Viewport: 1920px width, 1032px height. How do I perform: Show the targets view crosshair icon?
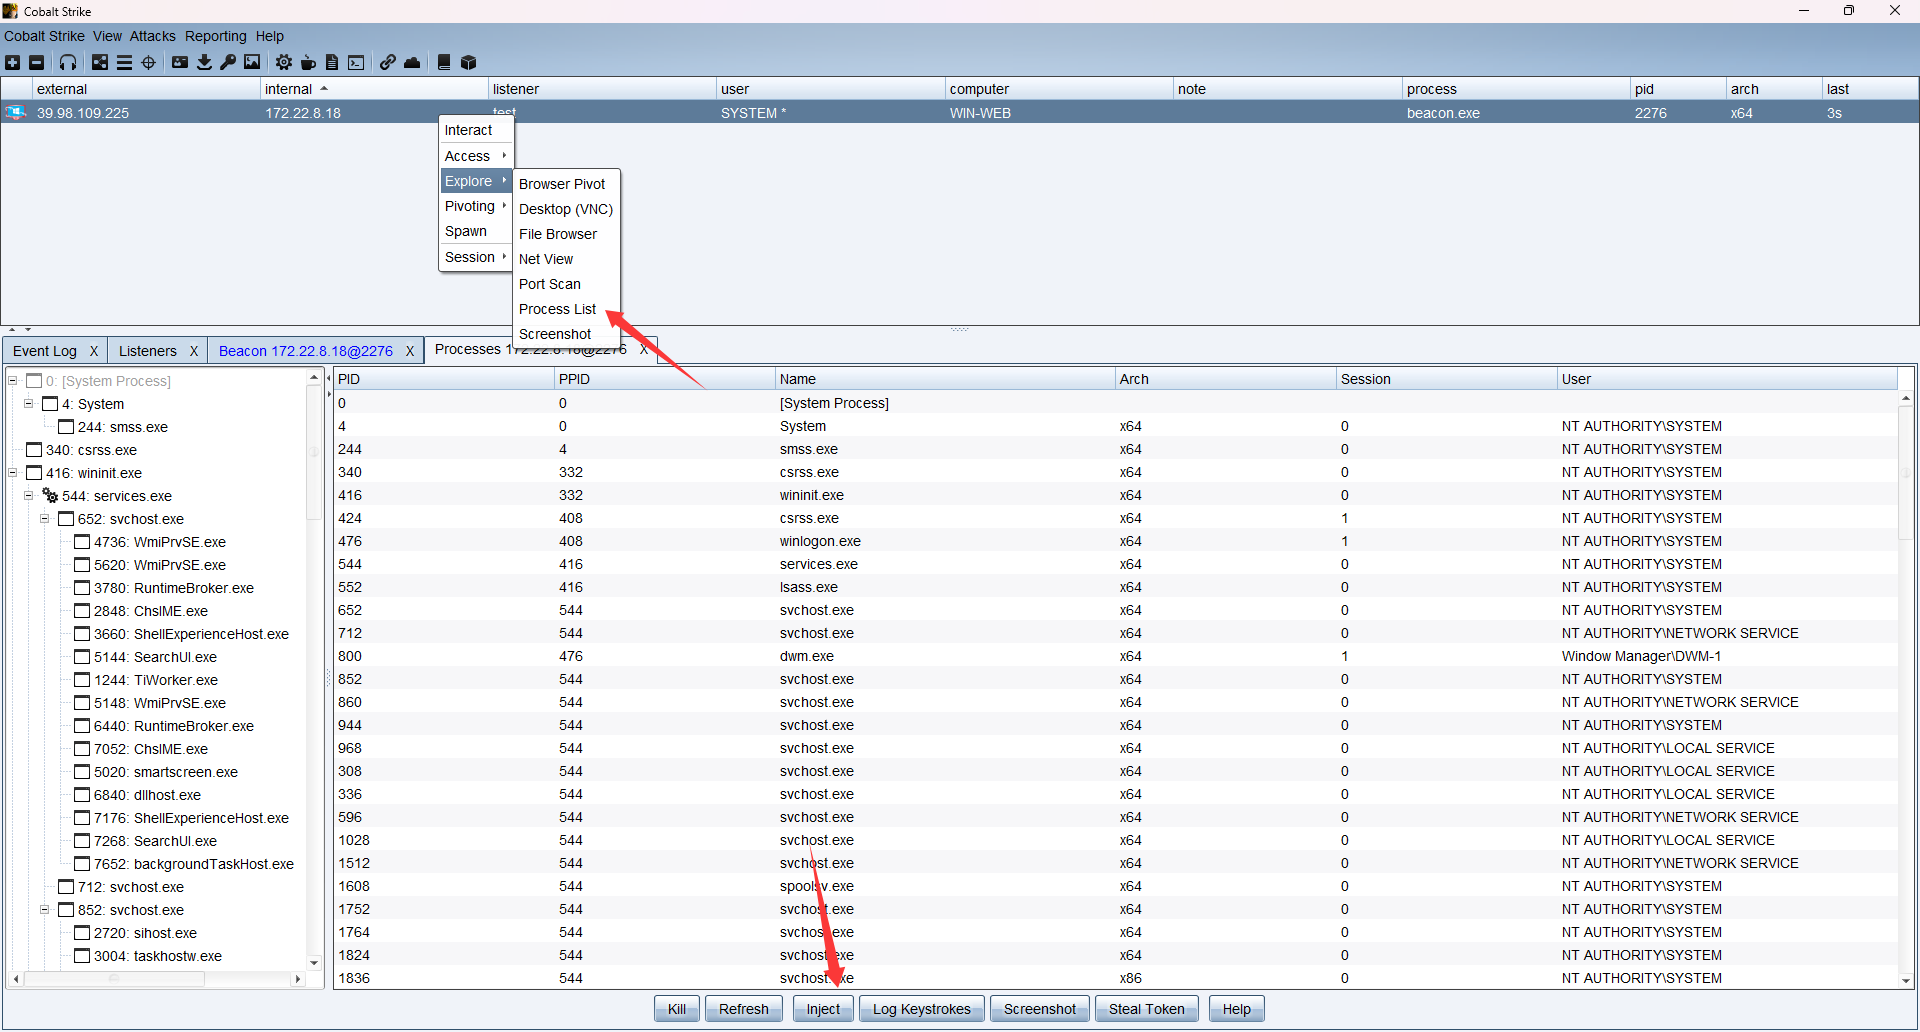149,62
